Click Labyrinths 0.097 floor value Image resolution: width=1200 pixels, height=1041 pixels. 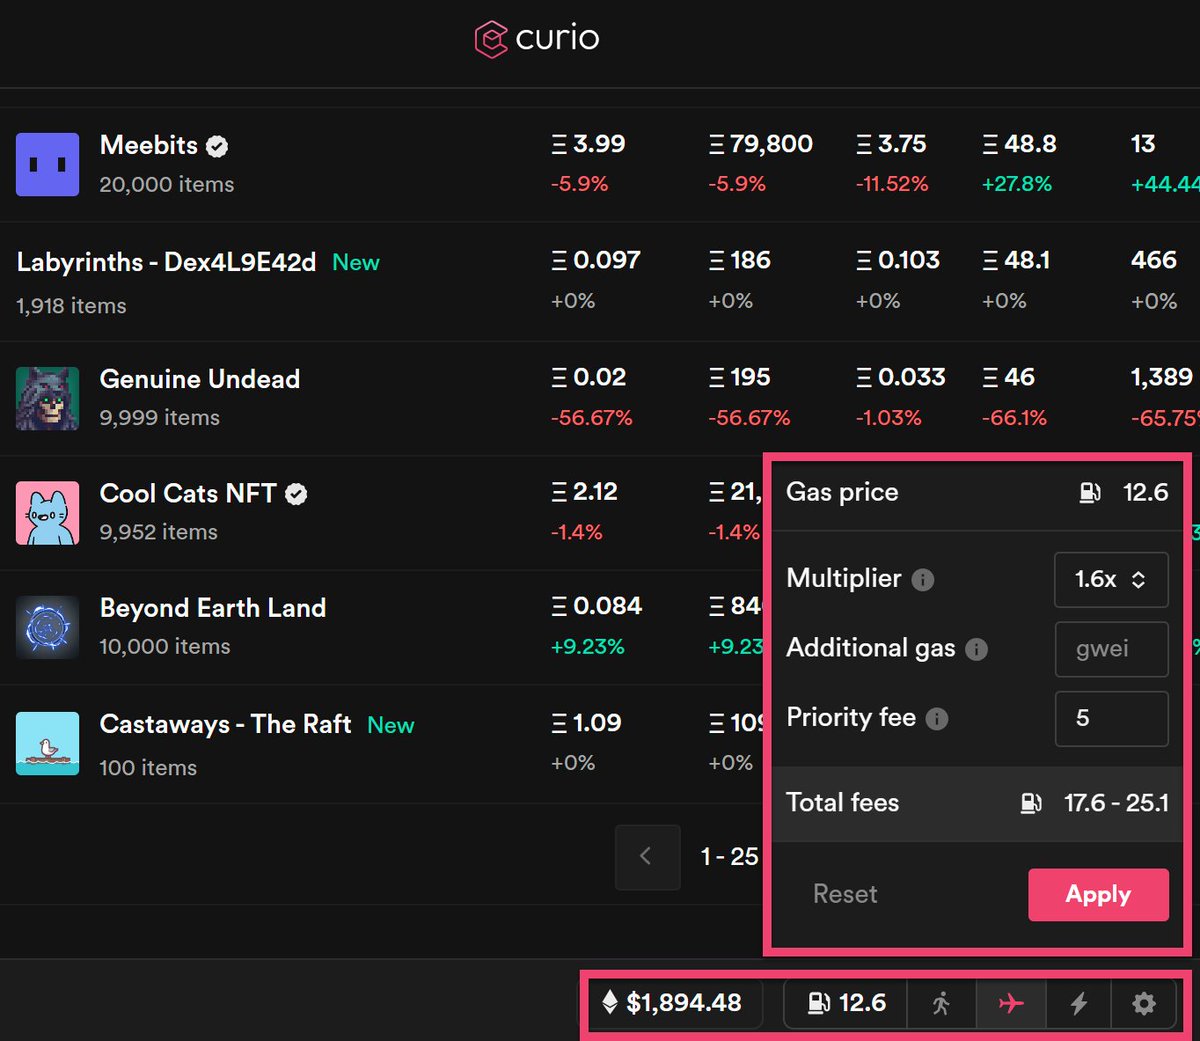596,260
